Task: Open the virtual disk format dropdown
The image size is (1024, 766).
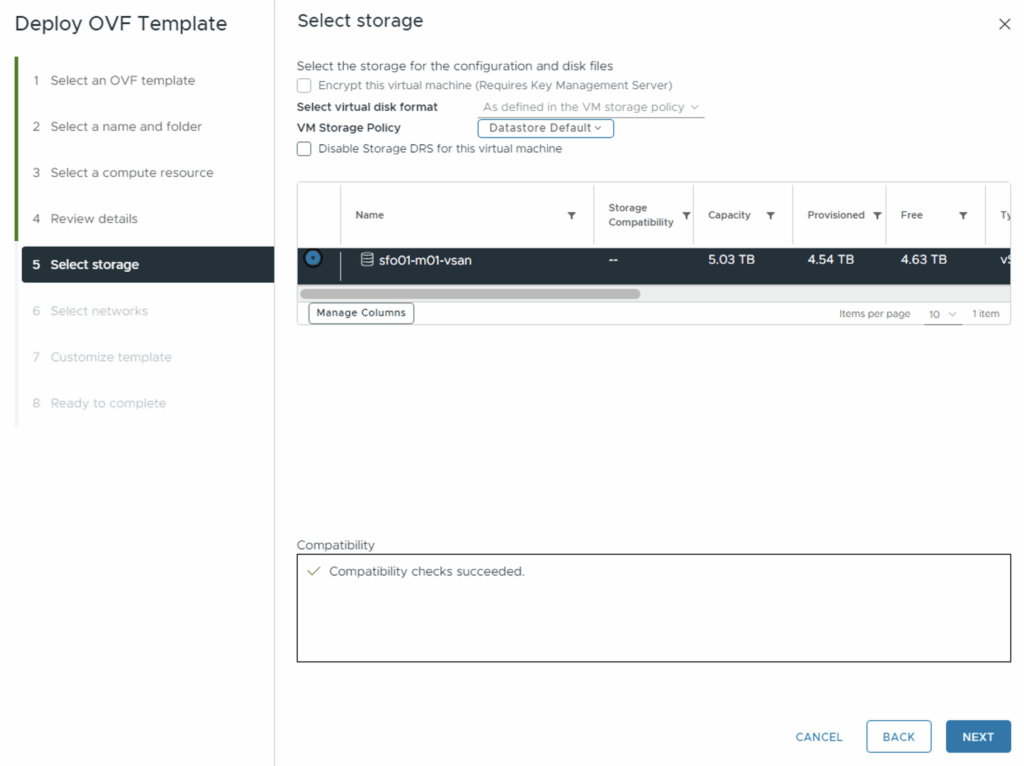Action: (590, 107)
